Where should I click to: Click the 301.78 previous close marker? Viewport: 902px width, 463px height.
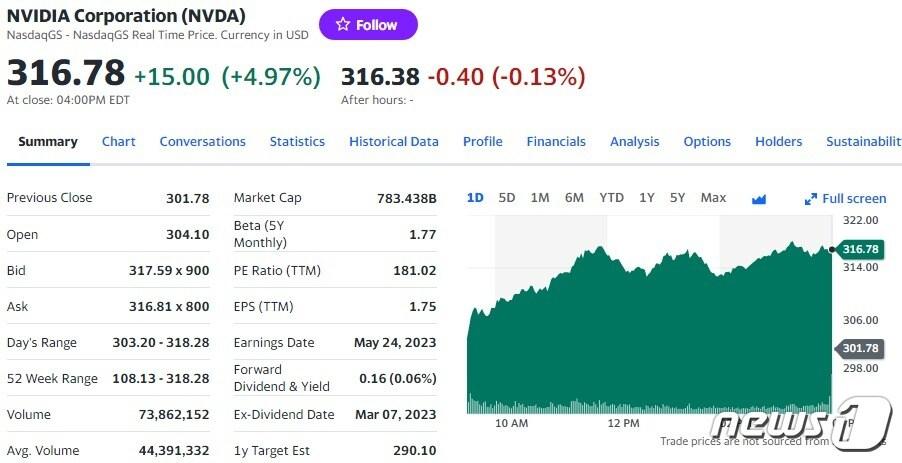coord(860,348)
